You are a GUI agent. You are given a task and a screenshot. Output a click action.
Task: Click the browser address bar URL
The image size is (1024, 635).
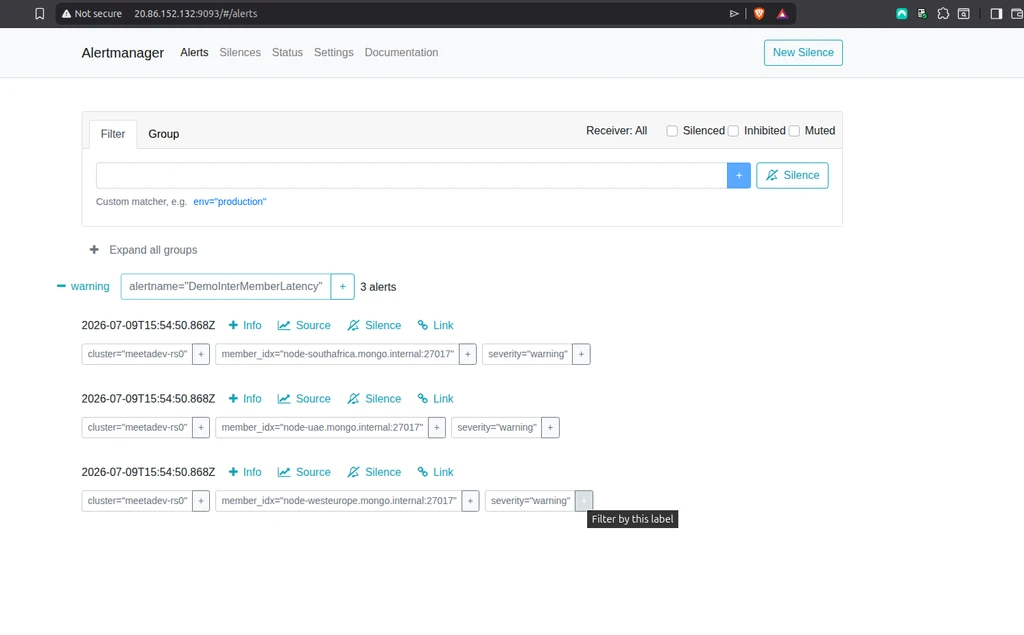(195, 14)
